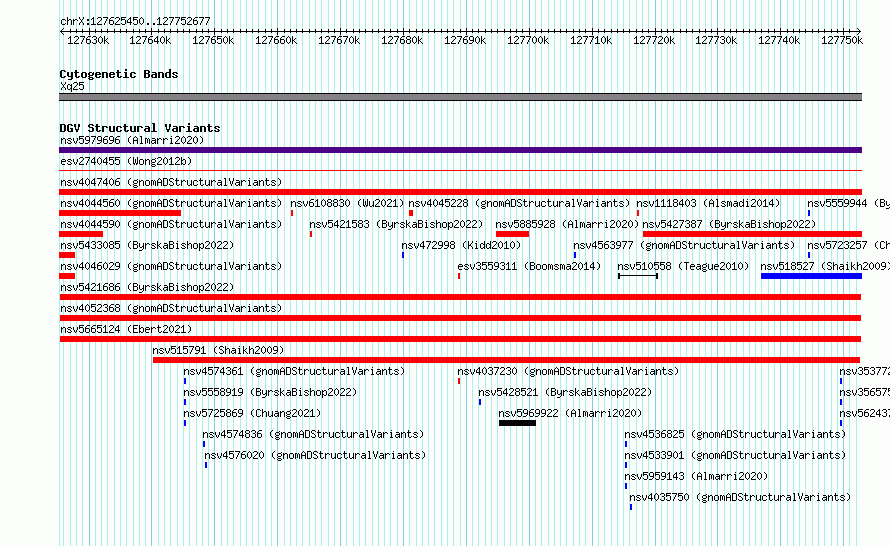890x546 pixels.
Task: Select nsv4035750 (gnomADStructuralVariants) label
Action: click(740, 497)
